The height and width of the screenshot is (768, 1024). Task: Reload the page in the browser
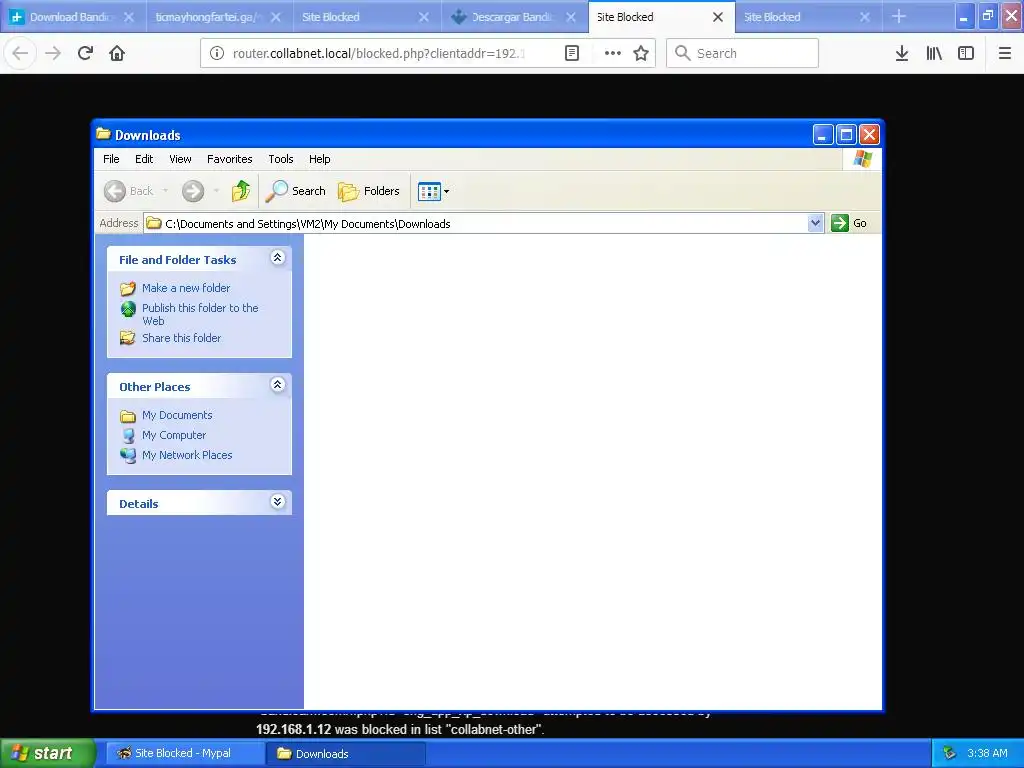pos(85,53)
